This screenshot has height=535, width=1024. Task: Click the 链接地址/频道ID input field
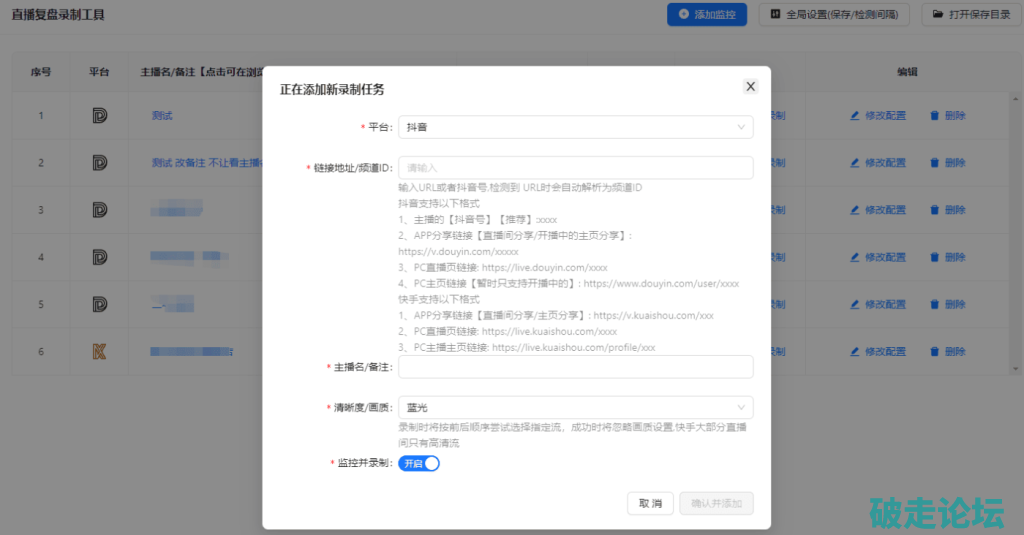coord(574,168)
